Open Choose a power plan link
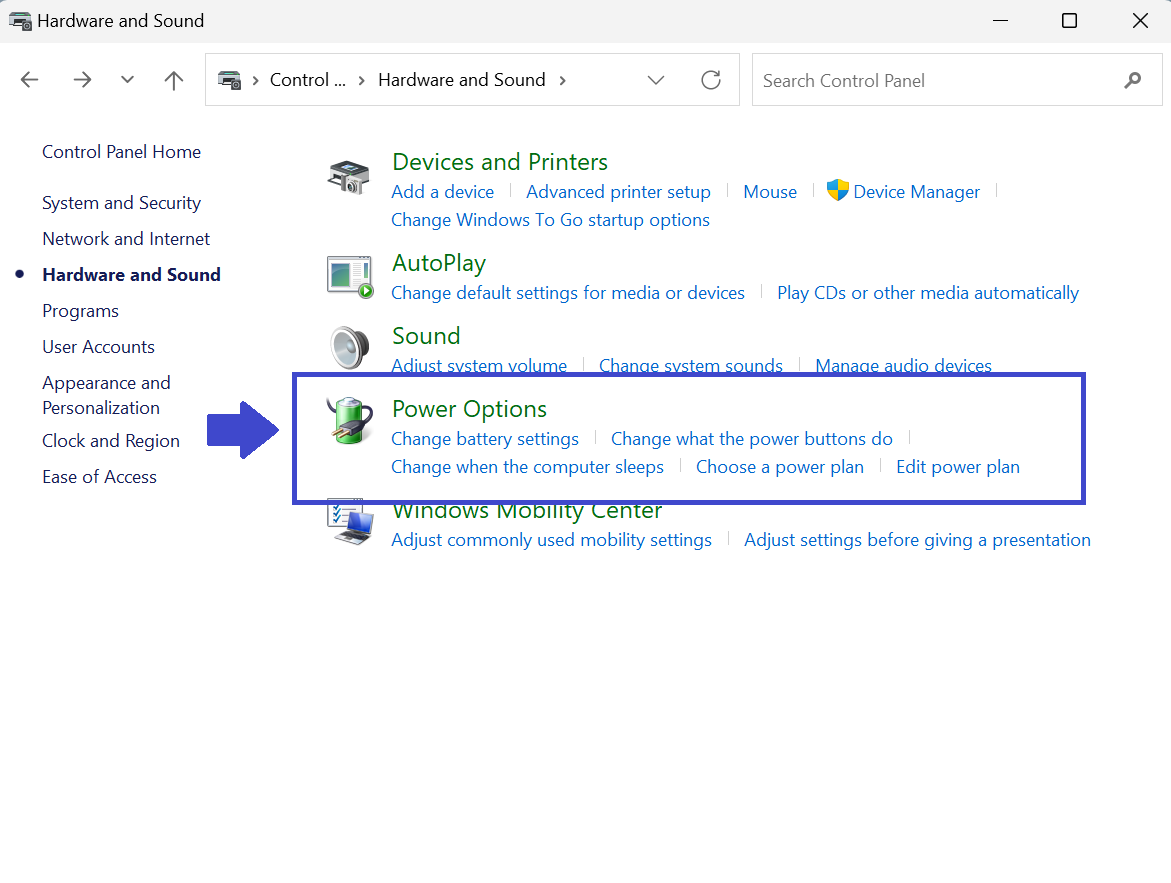Screen dimensions: 1171x883 [779, 467]
